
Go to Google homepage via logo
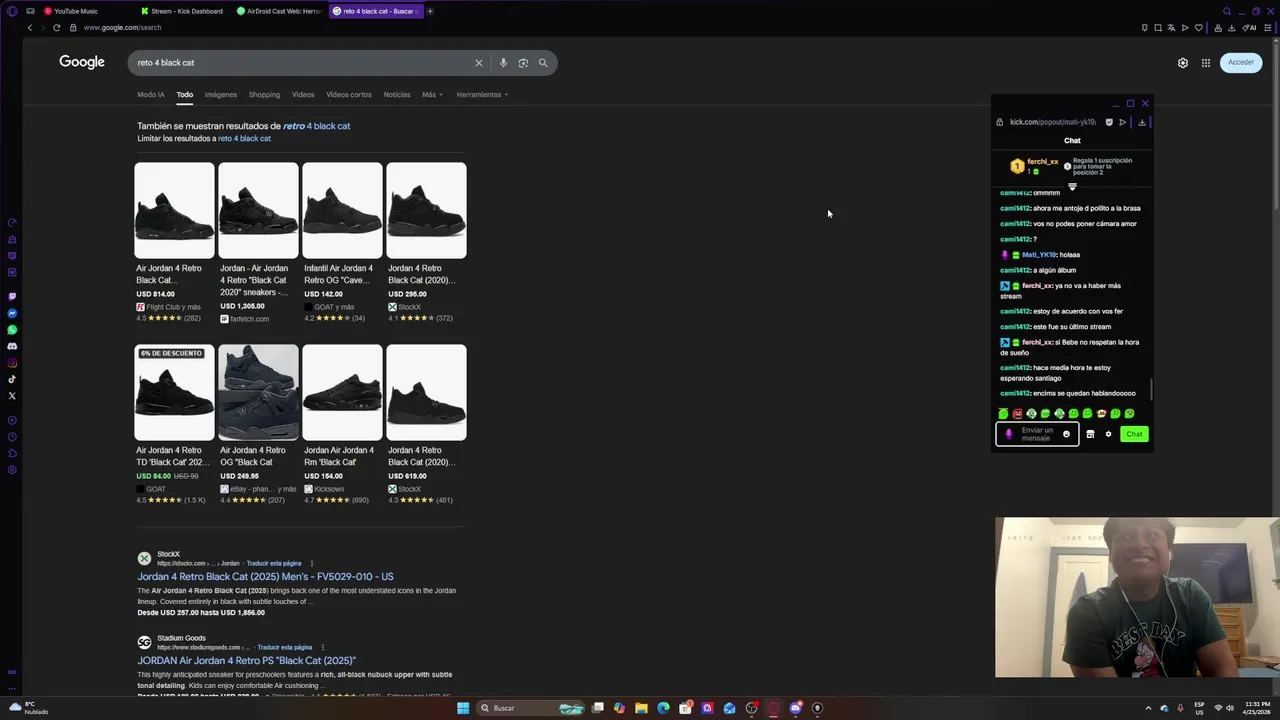point(82,62)
